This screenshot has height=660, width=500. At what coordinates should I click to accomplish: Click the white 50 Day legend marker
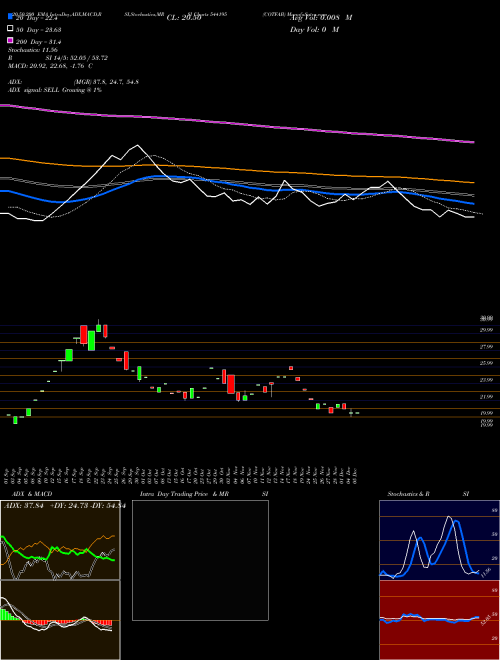coord(10,29)
